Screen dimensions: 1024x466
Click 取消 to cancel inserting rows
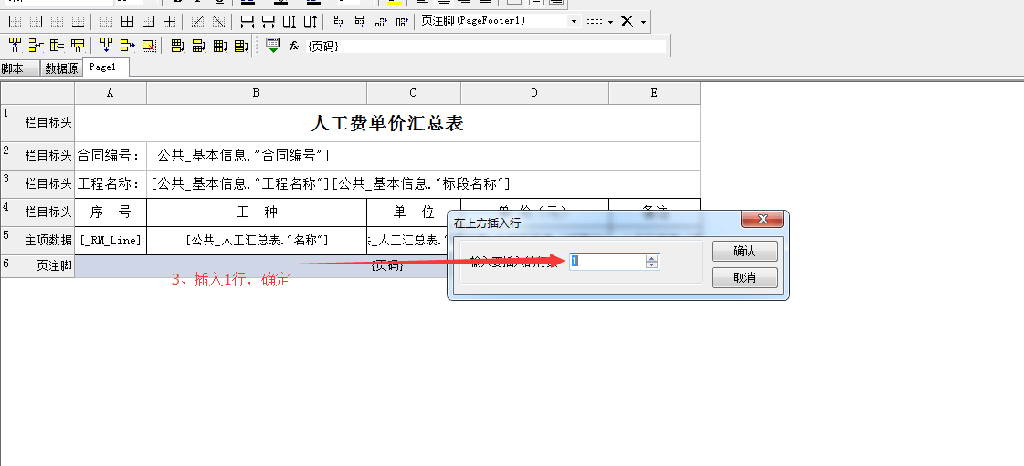click(744, 277)
